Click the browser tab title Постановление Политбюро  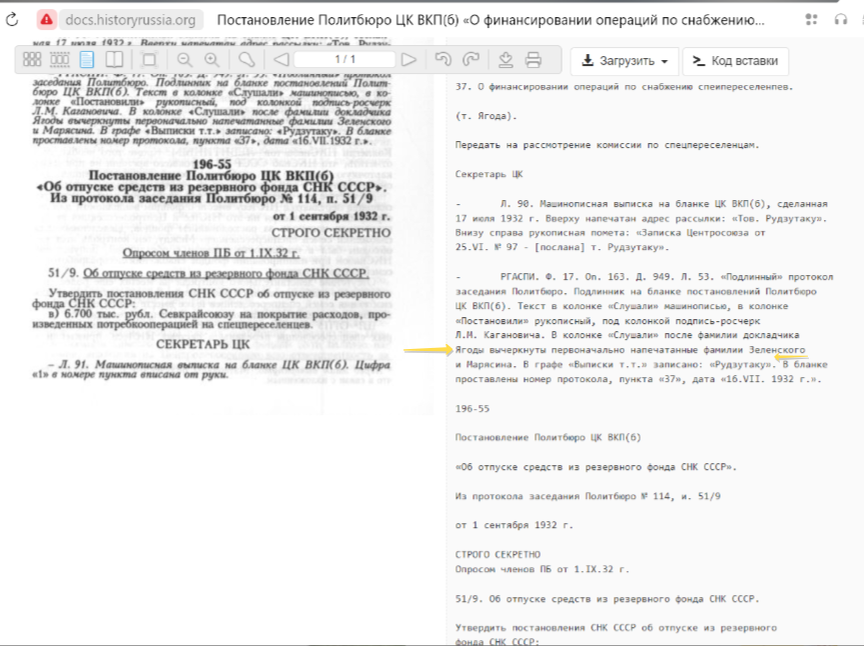click(490, 20)
